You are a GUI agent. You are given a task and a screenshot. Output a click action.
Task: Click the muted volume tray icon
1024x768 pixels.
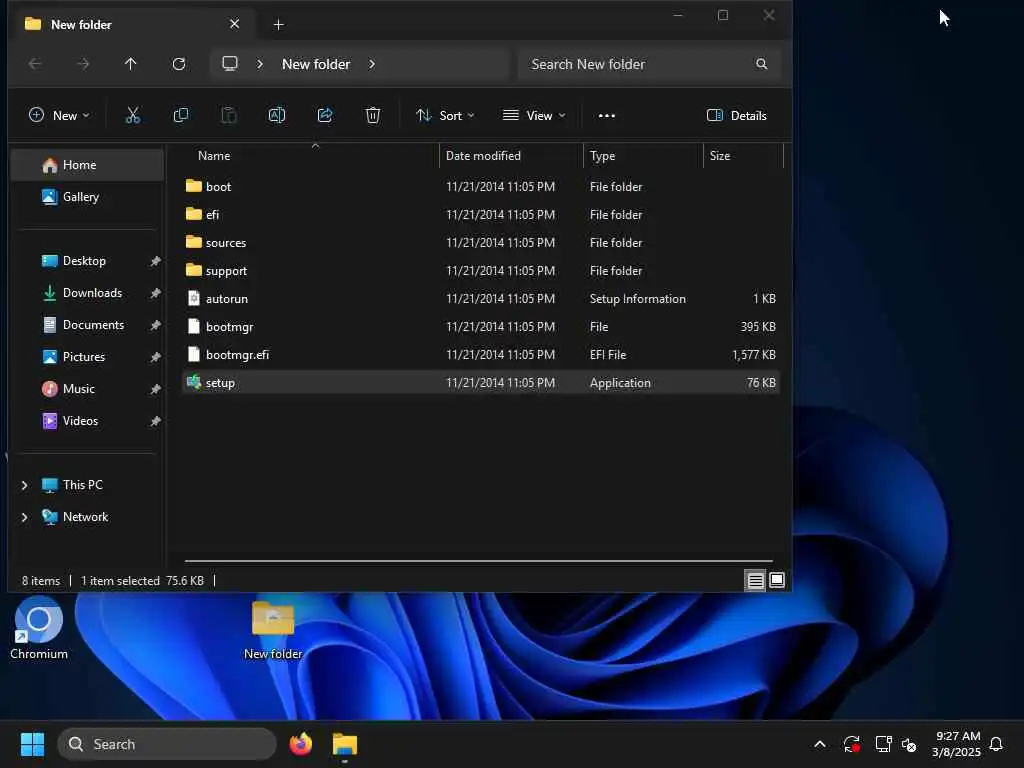(909, 744)
